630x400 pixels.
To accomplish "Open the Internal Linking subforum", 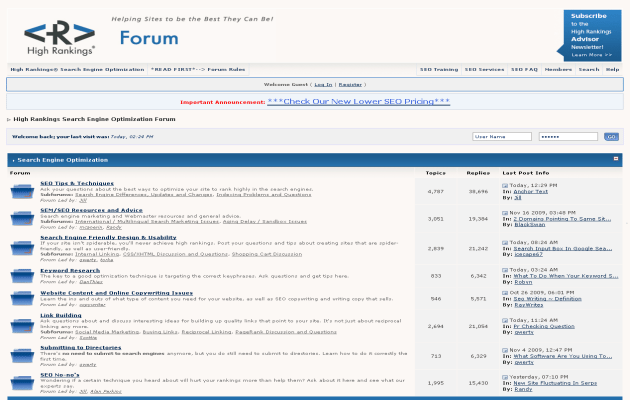I will pyautogui.click(x=97, y=254).
